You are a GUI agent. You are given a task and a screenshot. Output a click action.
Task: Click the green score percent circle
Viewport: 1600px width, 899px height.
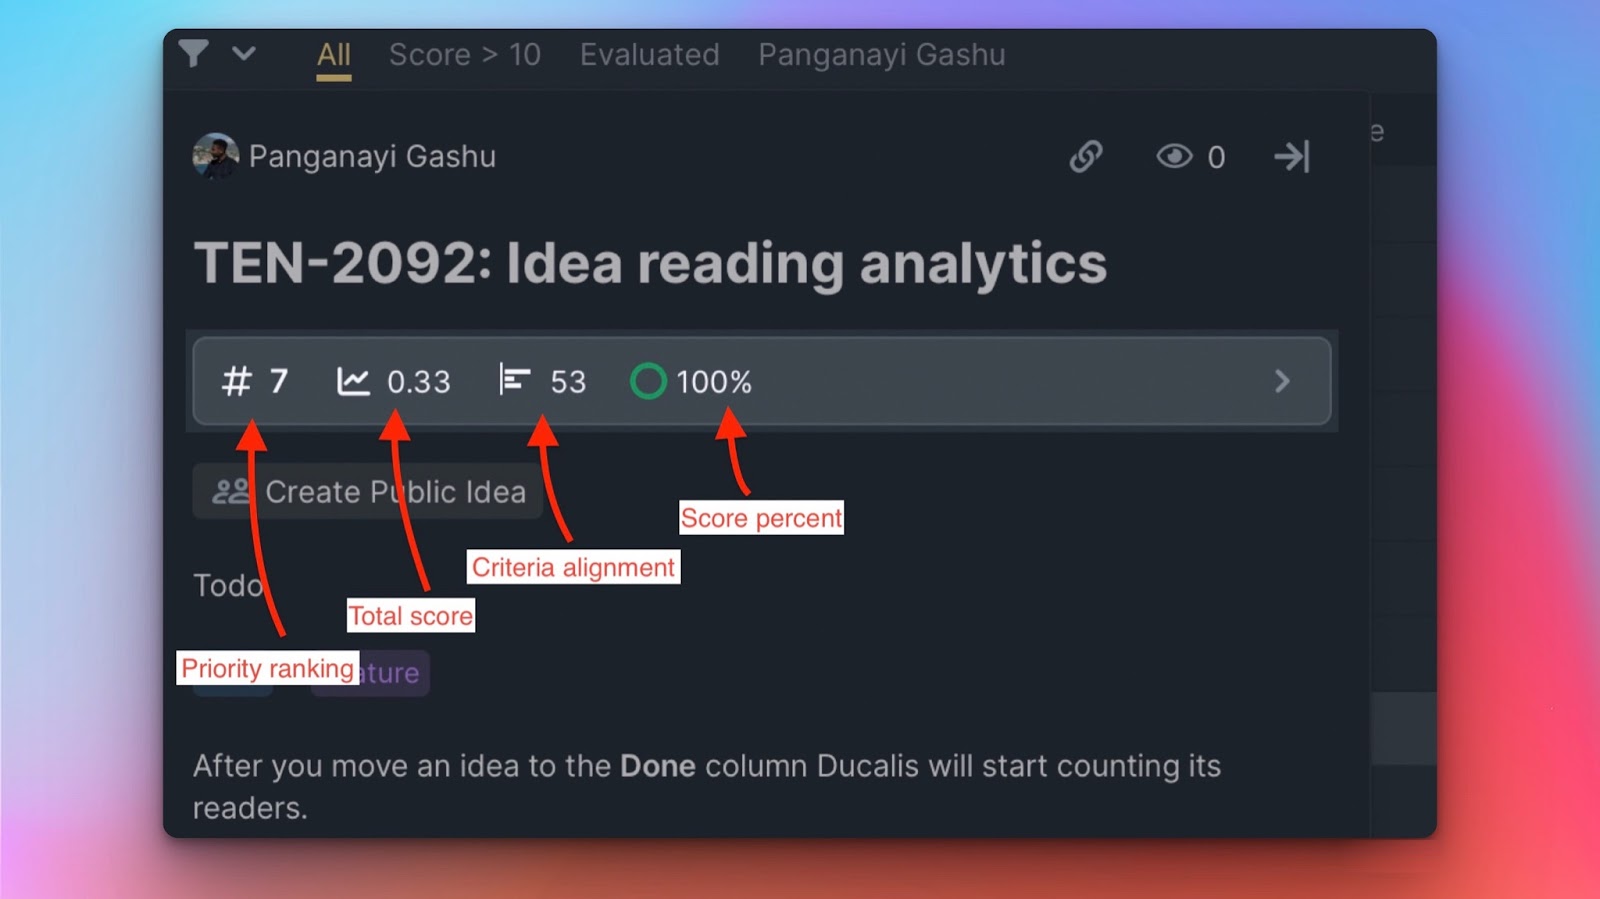click(x=648, y=381)
